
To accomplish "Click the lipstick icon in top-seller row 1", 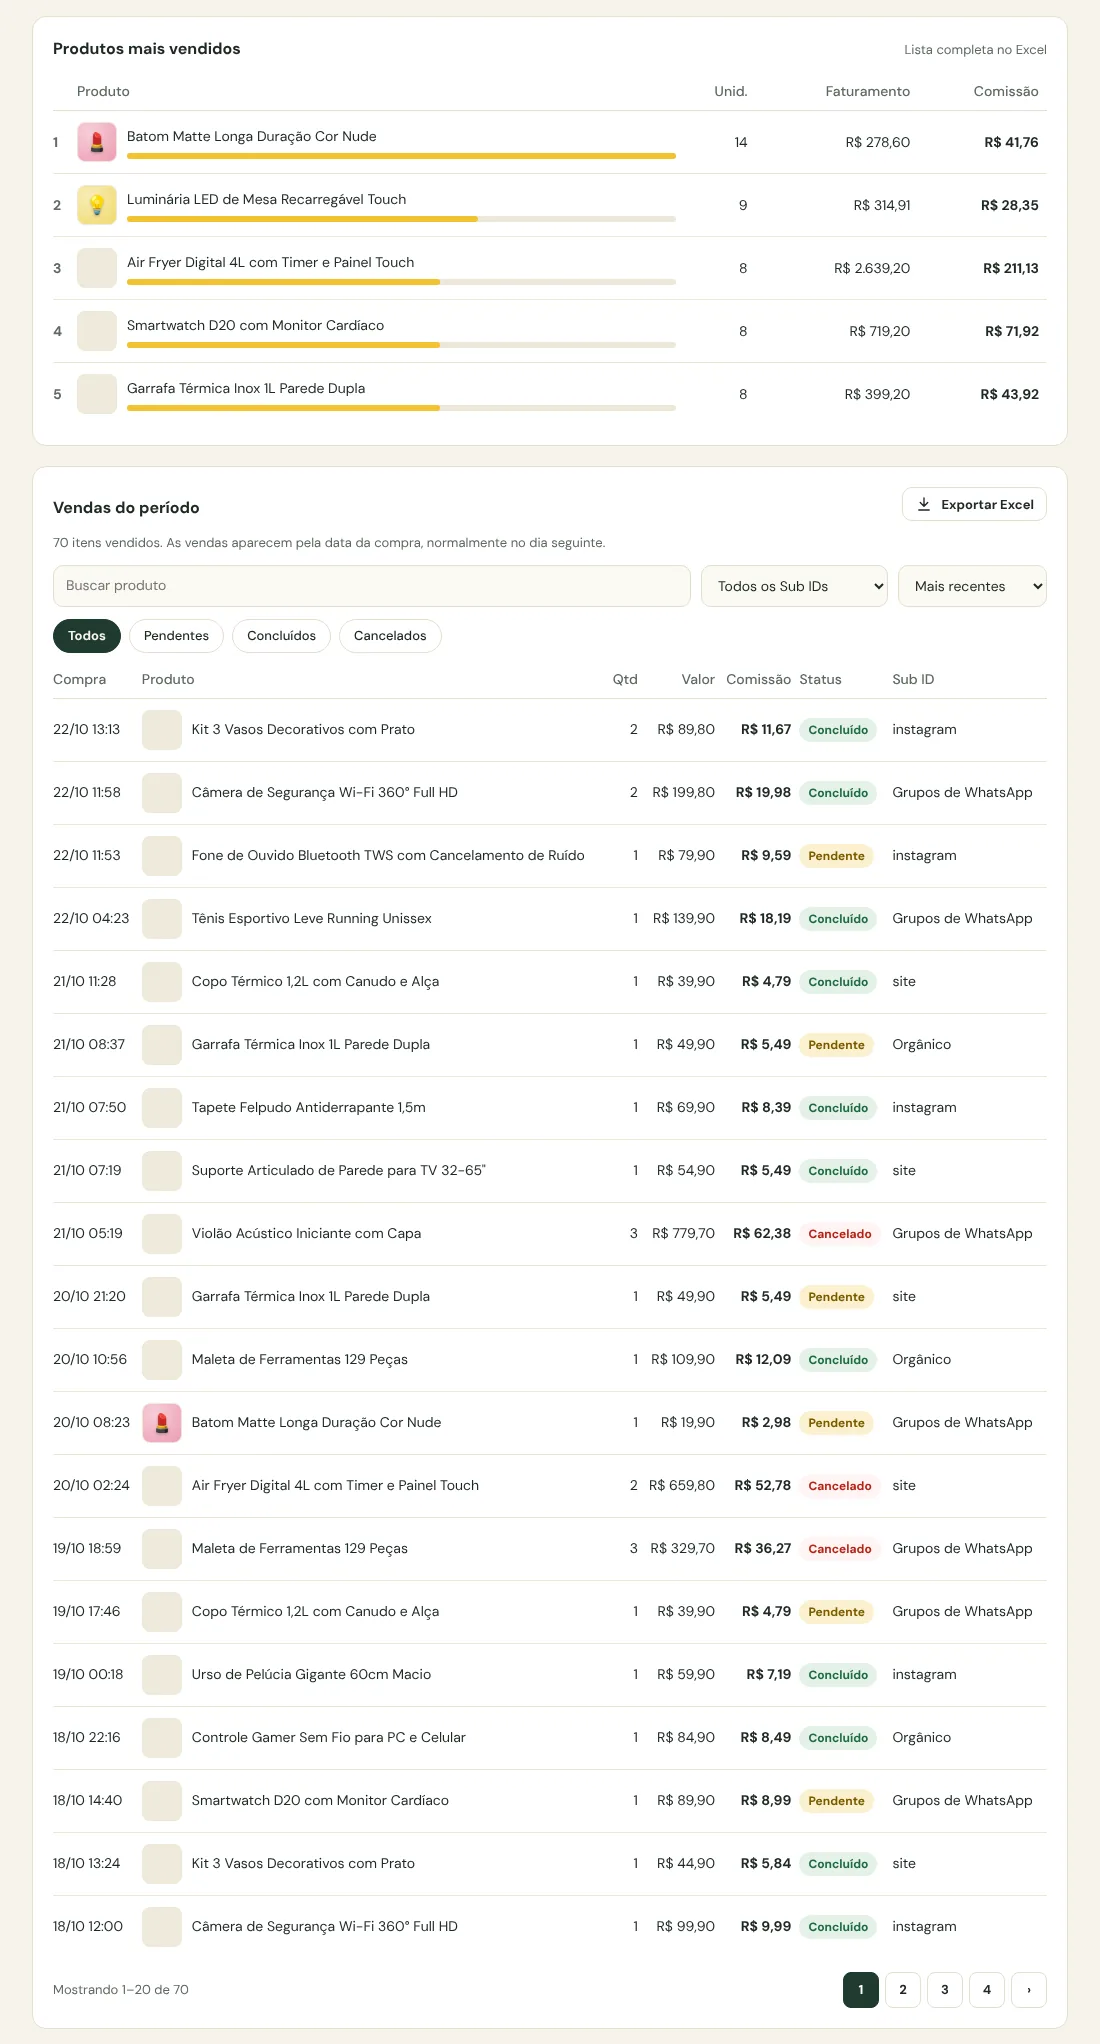I will point(97,142).
